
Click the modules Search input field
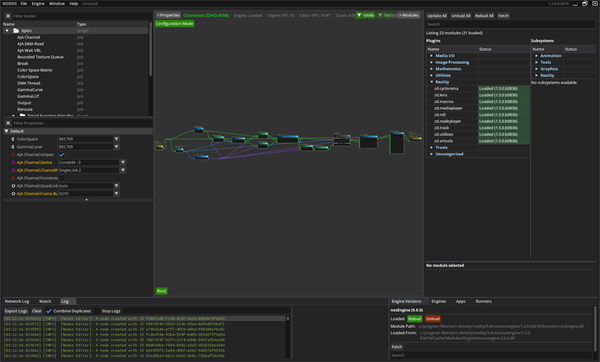[x=510, y=24]
